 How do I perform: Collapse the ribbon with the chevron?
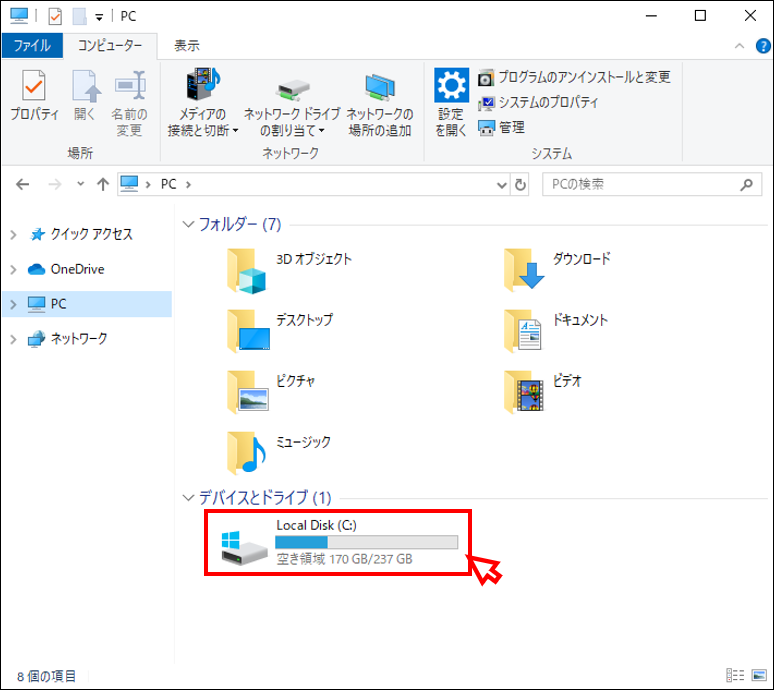pyautogui.click(x=739, y=46)
